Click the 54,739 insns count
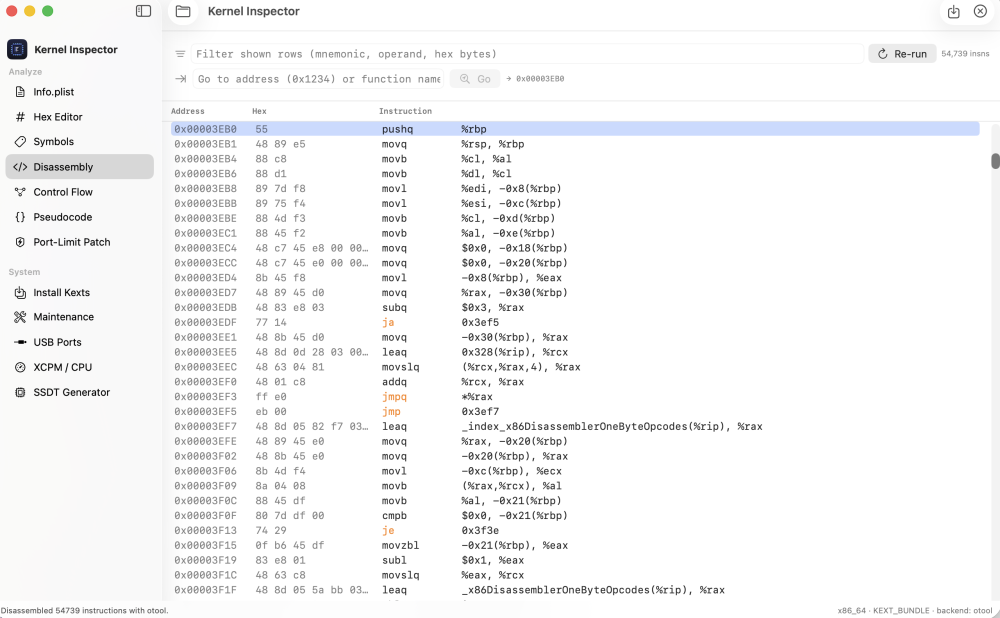 pos(966,54)
